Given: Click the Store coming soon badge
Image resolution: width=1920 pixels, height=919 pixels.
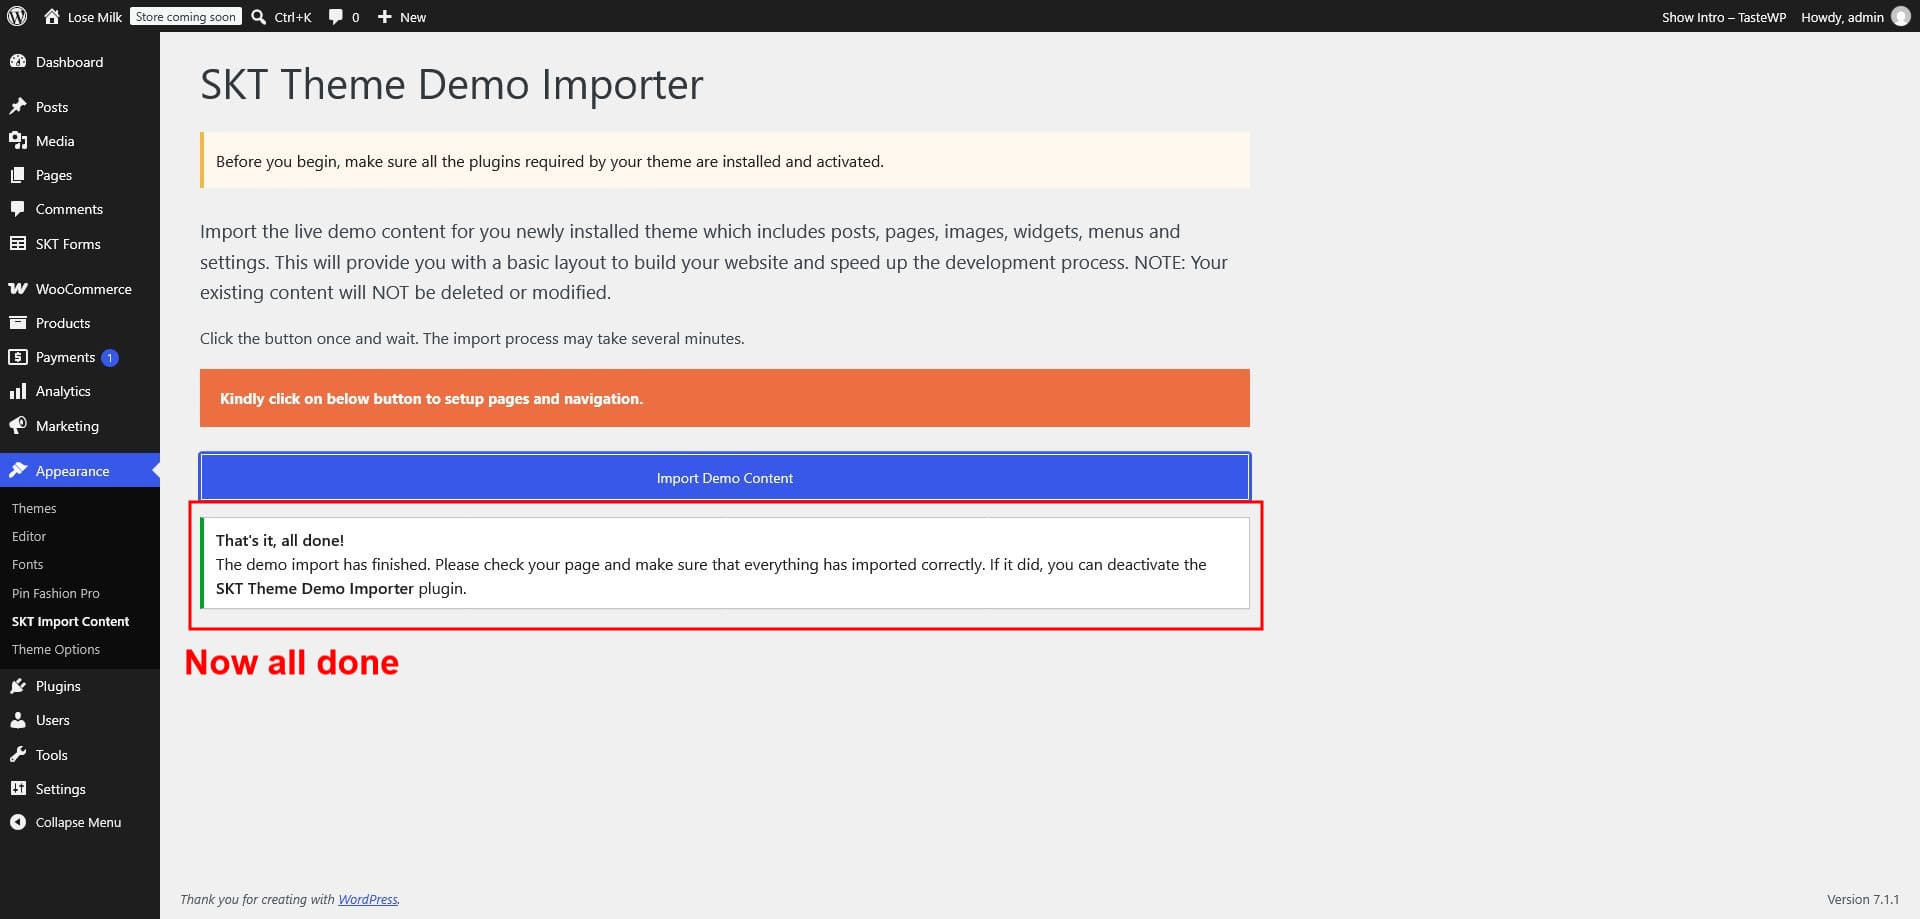Looking at the screenshot, I should pos(186,16).
